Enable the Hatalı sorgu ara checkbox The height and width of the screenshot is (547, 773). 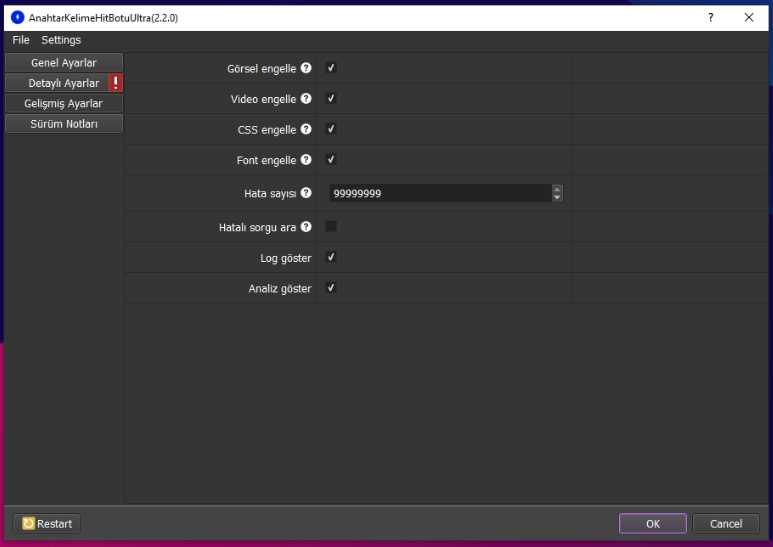click(x=331, y=226)
